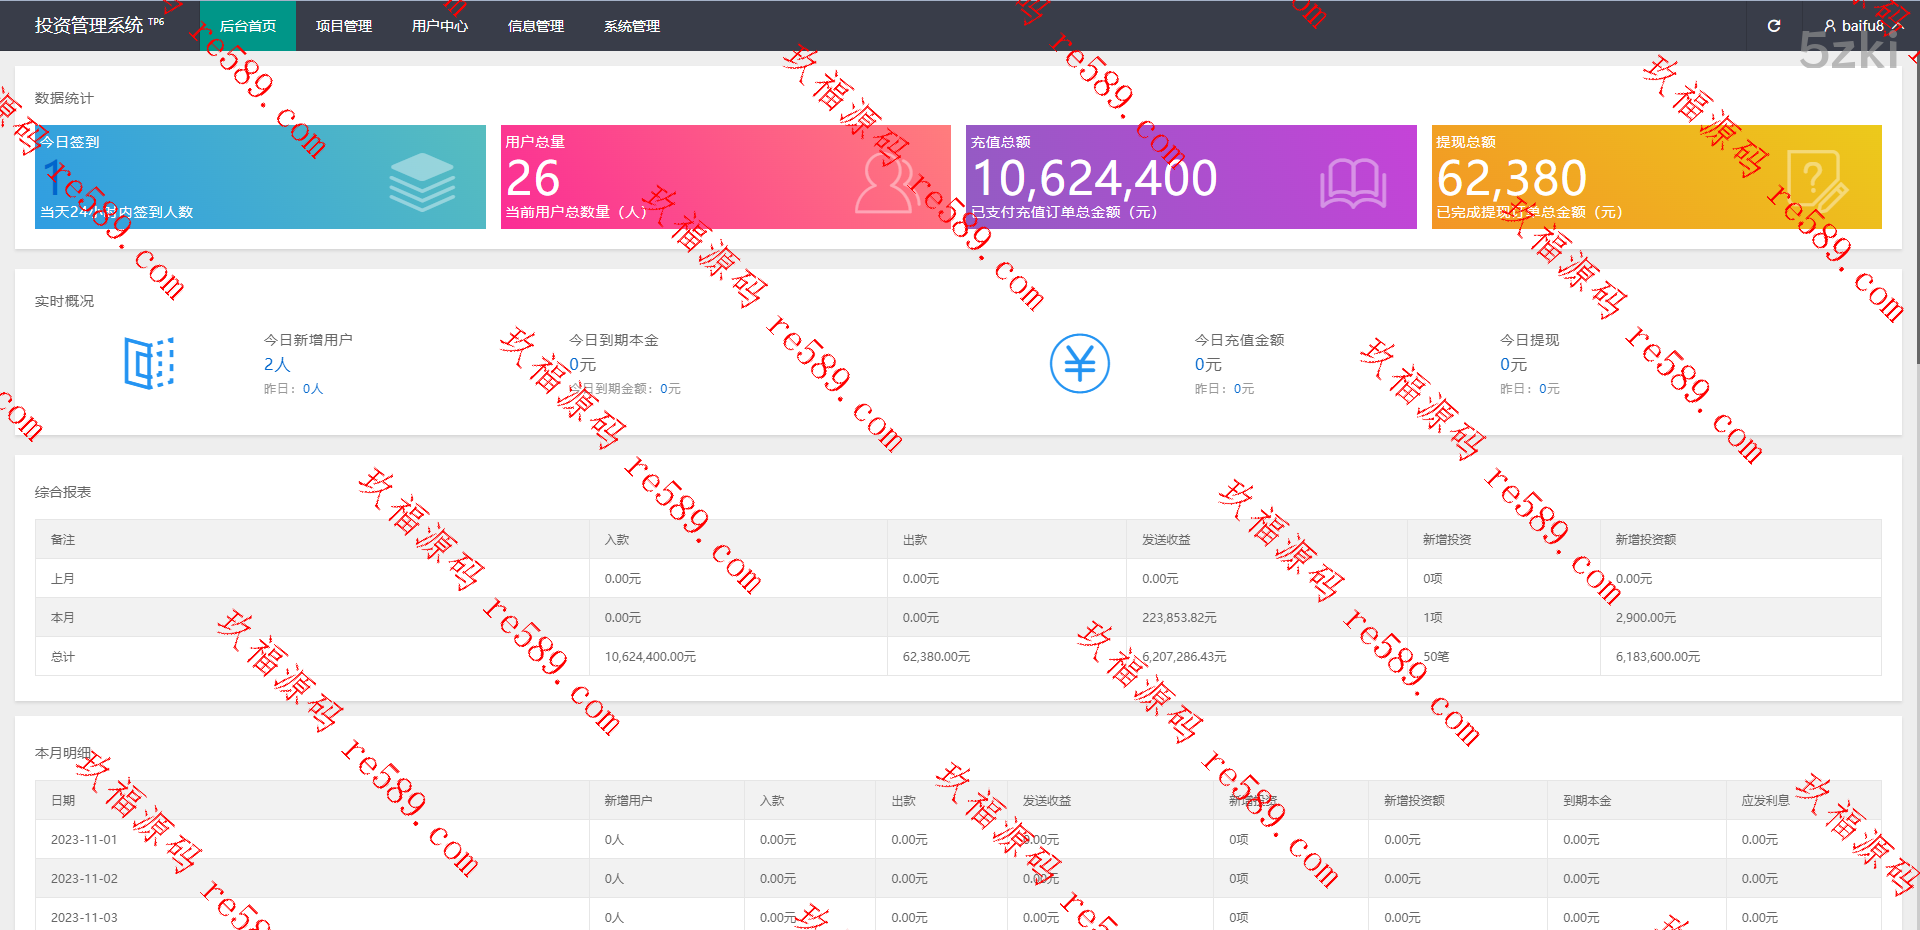Expand the 信息管理 menu

(x=536, y=26)
